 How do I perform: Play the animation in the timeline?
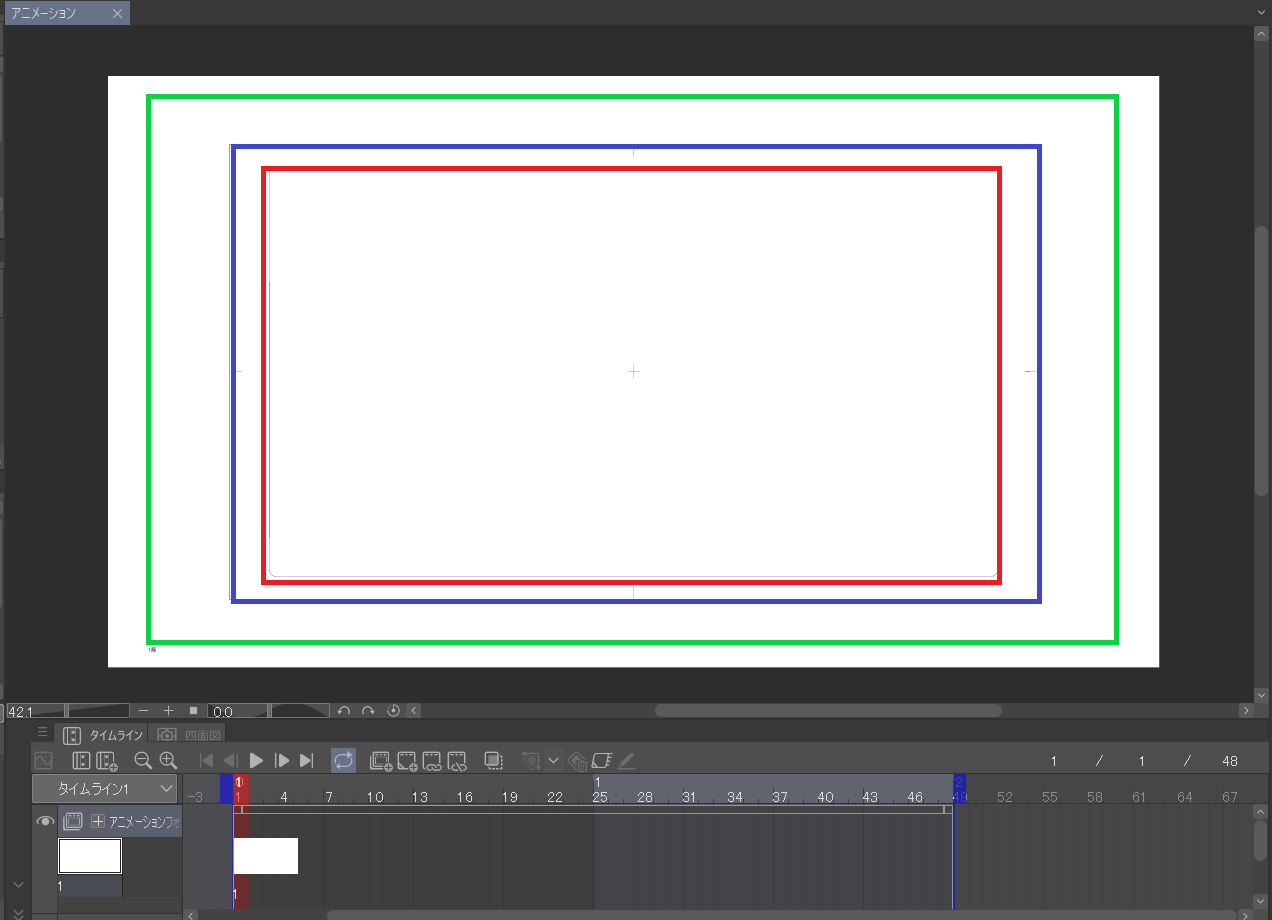pos(256,761)
